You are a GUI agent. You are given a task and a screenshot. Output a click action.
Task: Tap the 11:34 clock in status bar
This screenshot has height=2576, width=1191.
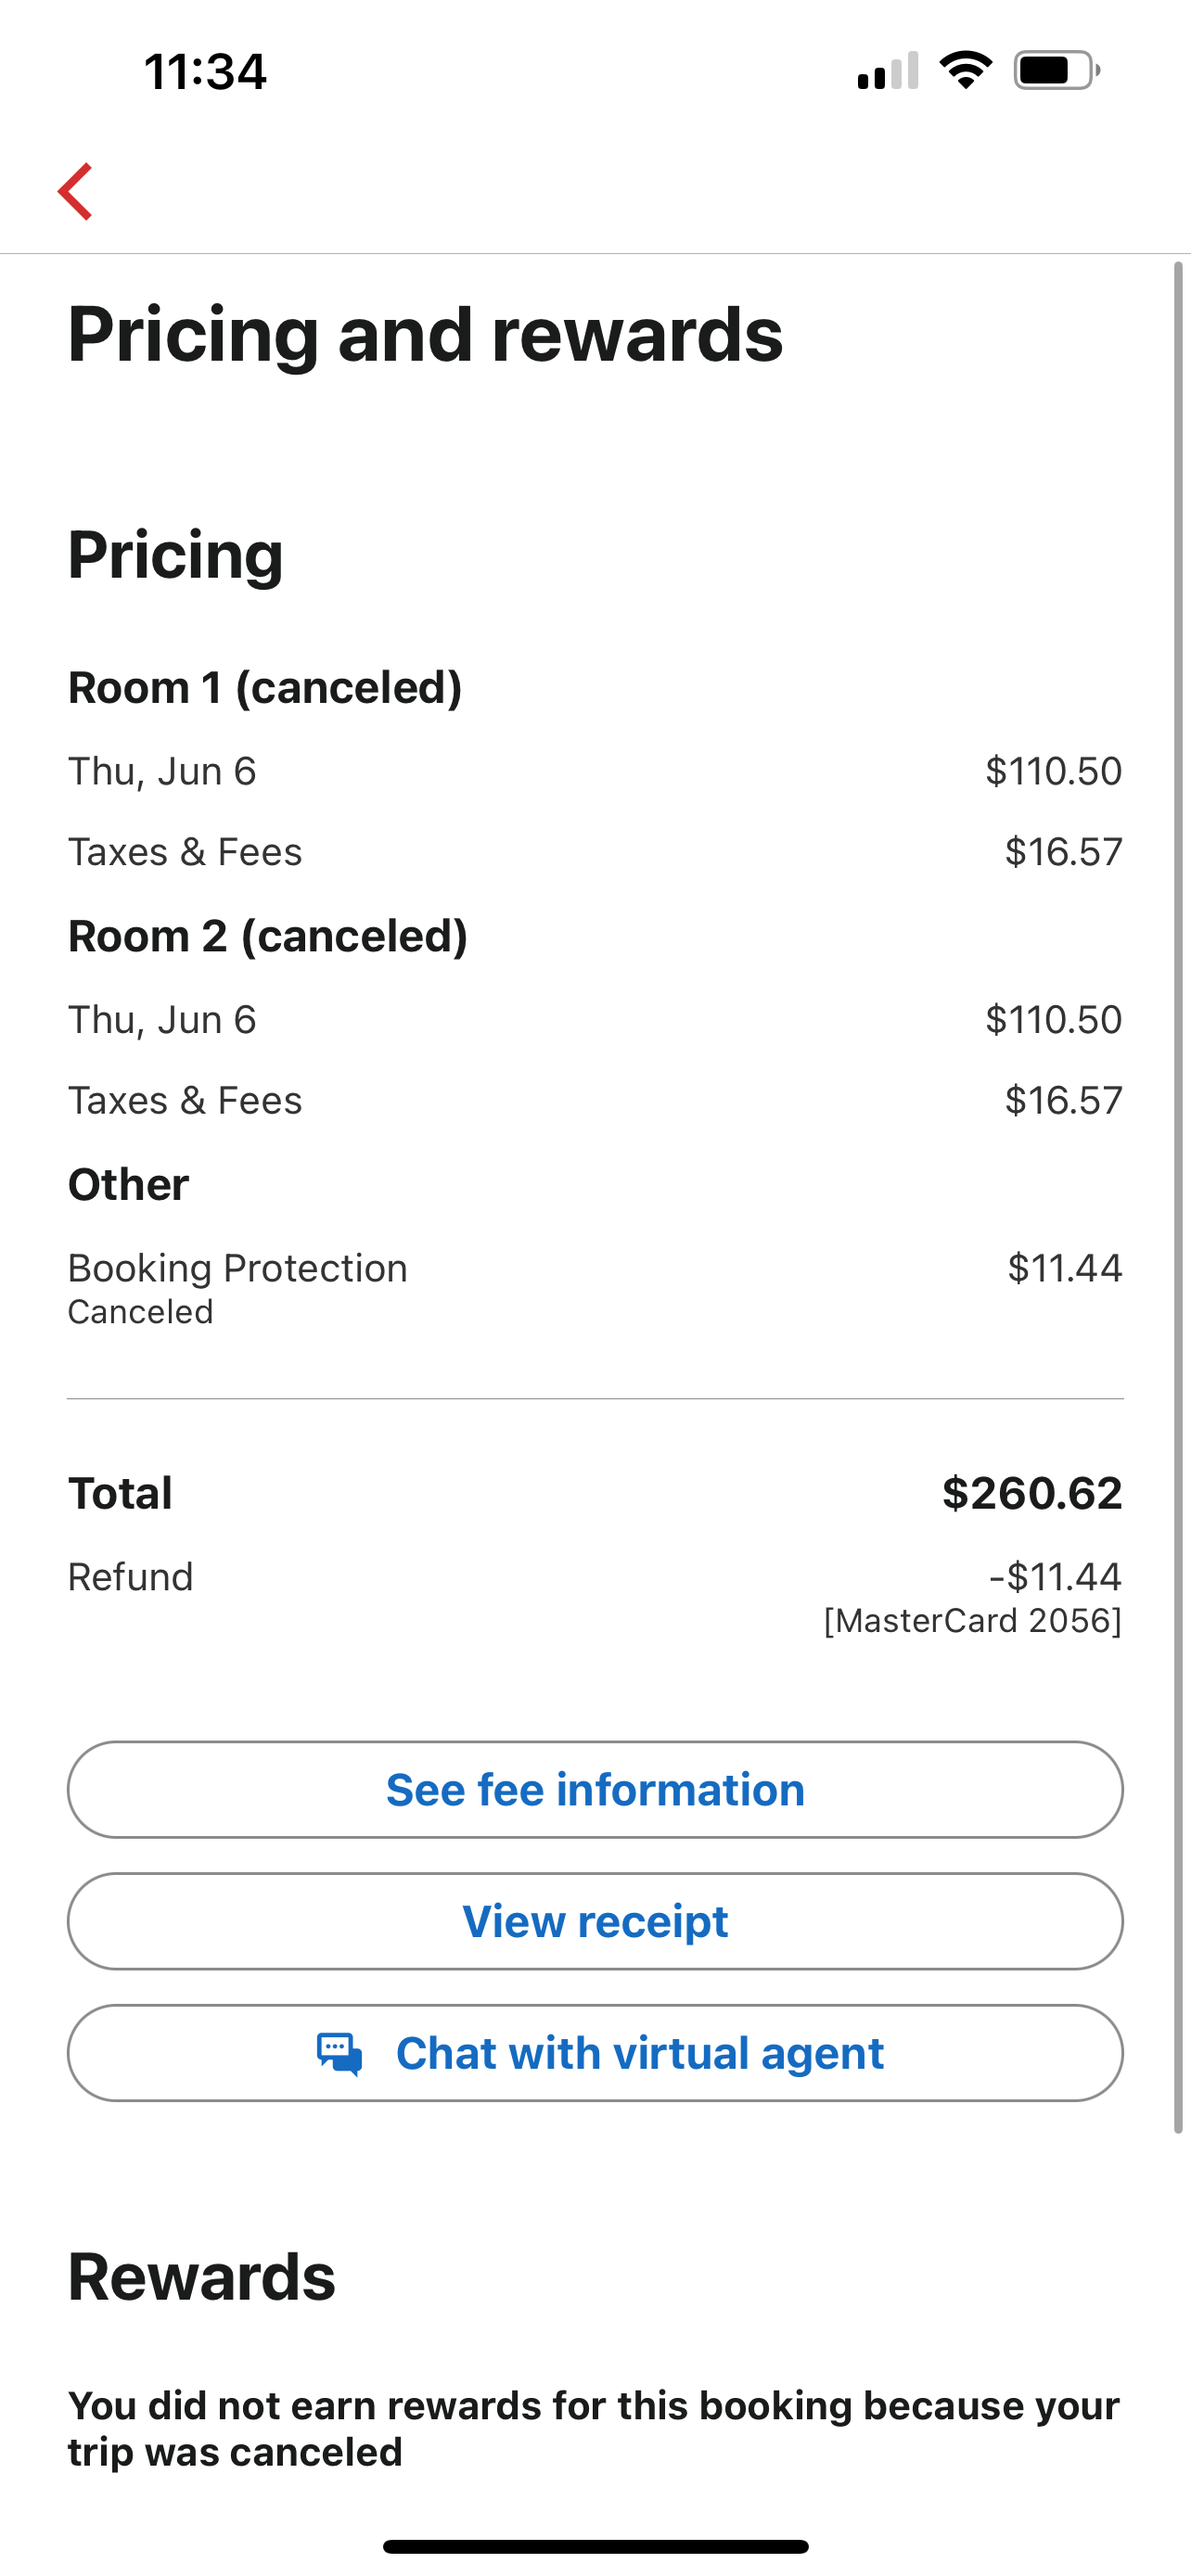205,72
